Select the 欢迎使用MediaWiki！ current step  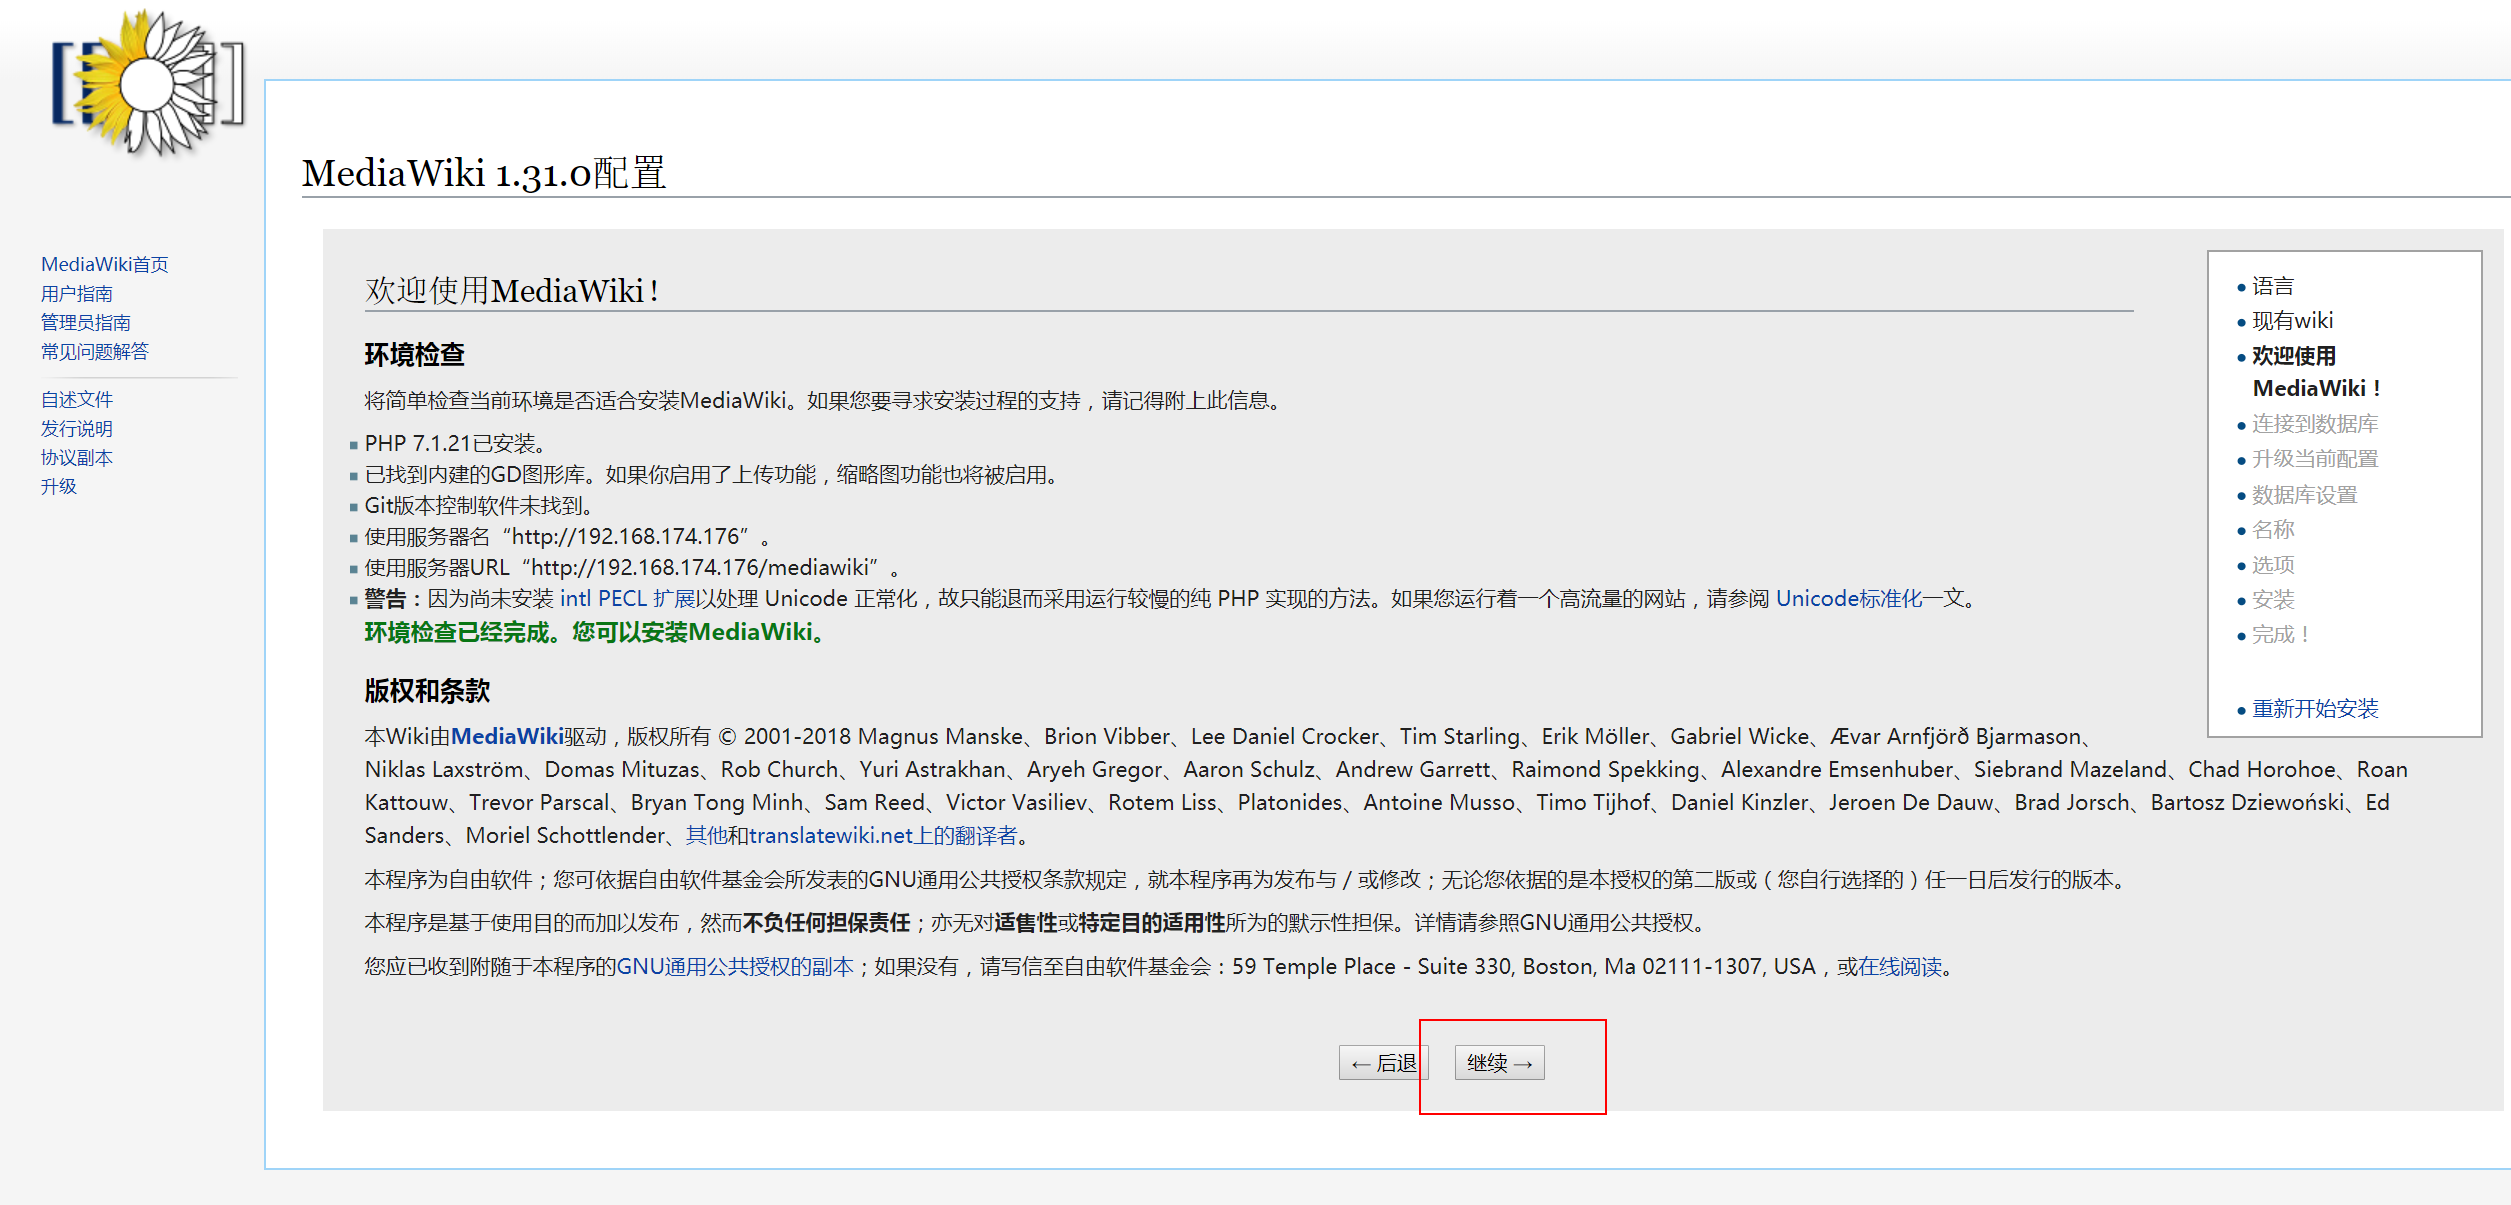(2316, 372)
